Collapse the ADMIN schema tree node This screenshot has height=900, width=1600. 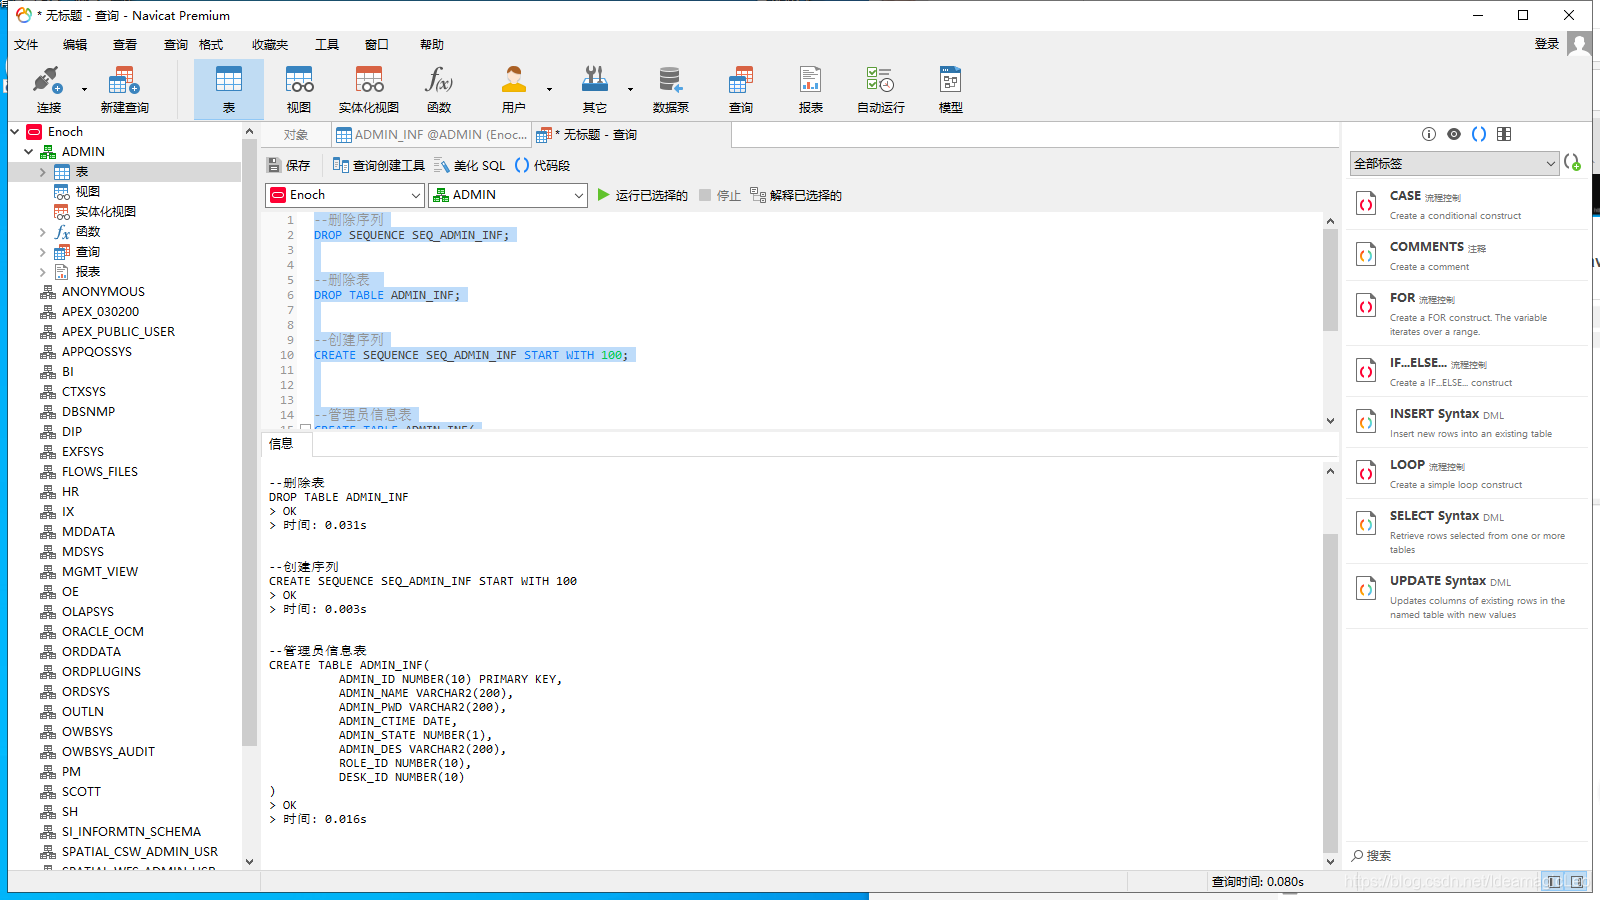29,152
